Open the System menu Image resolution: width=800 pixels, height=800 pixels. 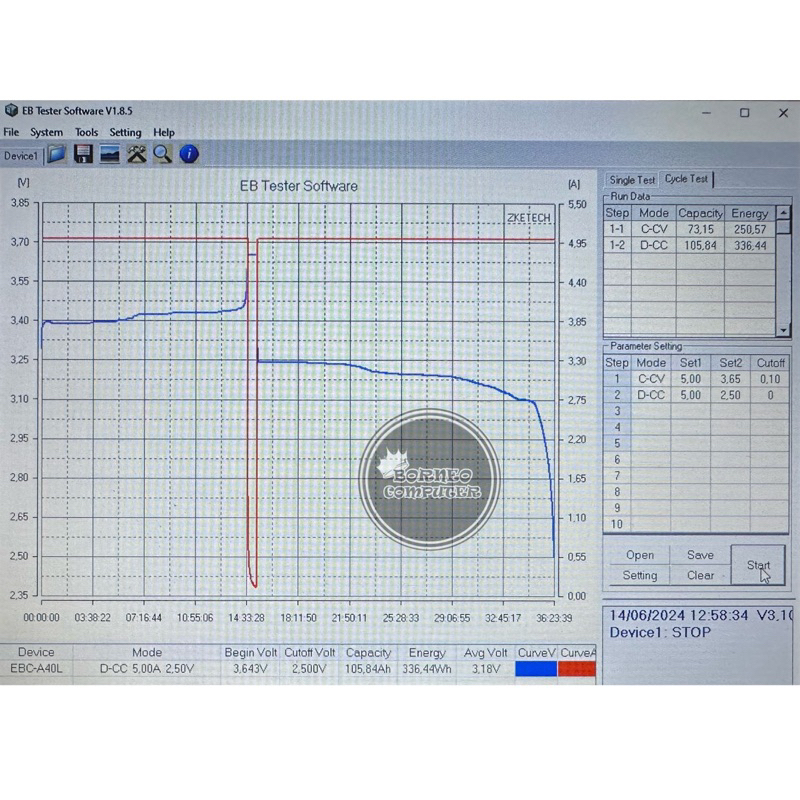tap(46, 132)
